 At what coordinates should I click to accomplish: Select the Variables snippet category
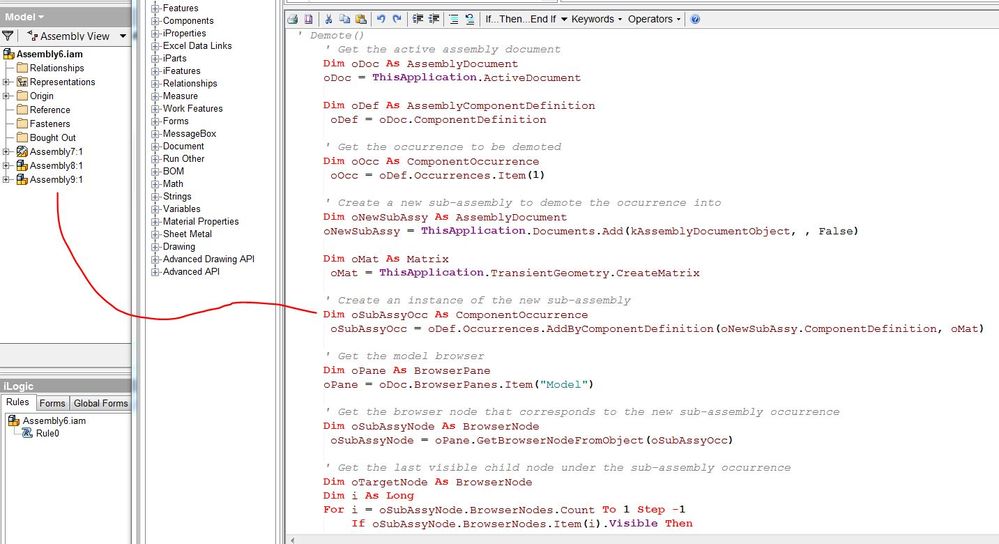tap(182, 209)
